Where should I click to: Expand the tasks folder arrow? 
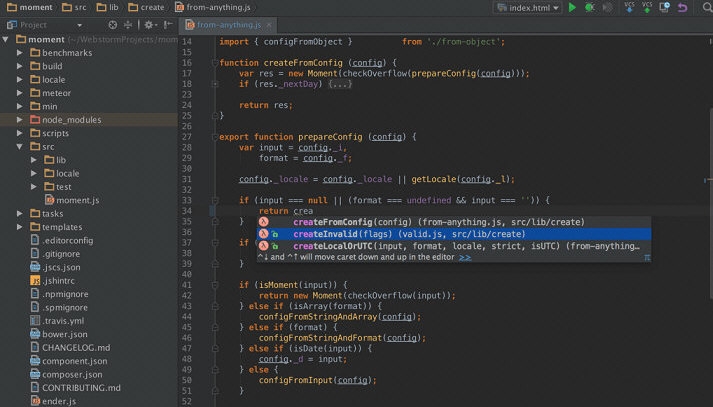click(20, 213)
